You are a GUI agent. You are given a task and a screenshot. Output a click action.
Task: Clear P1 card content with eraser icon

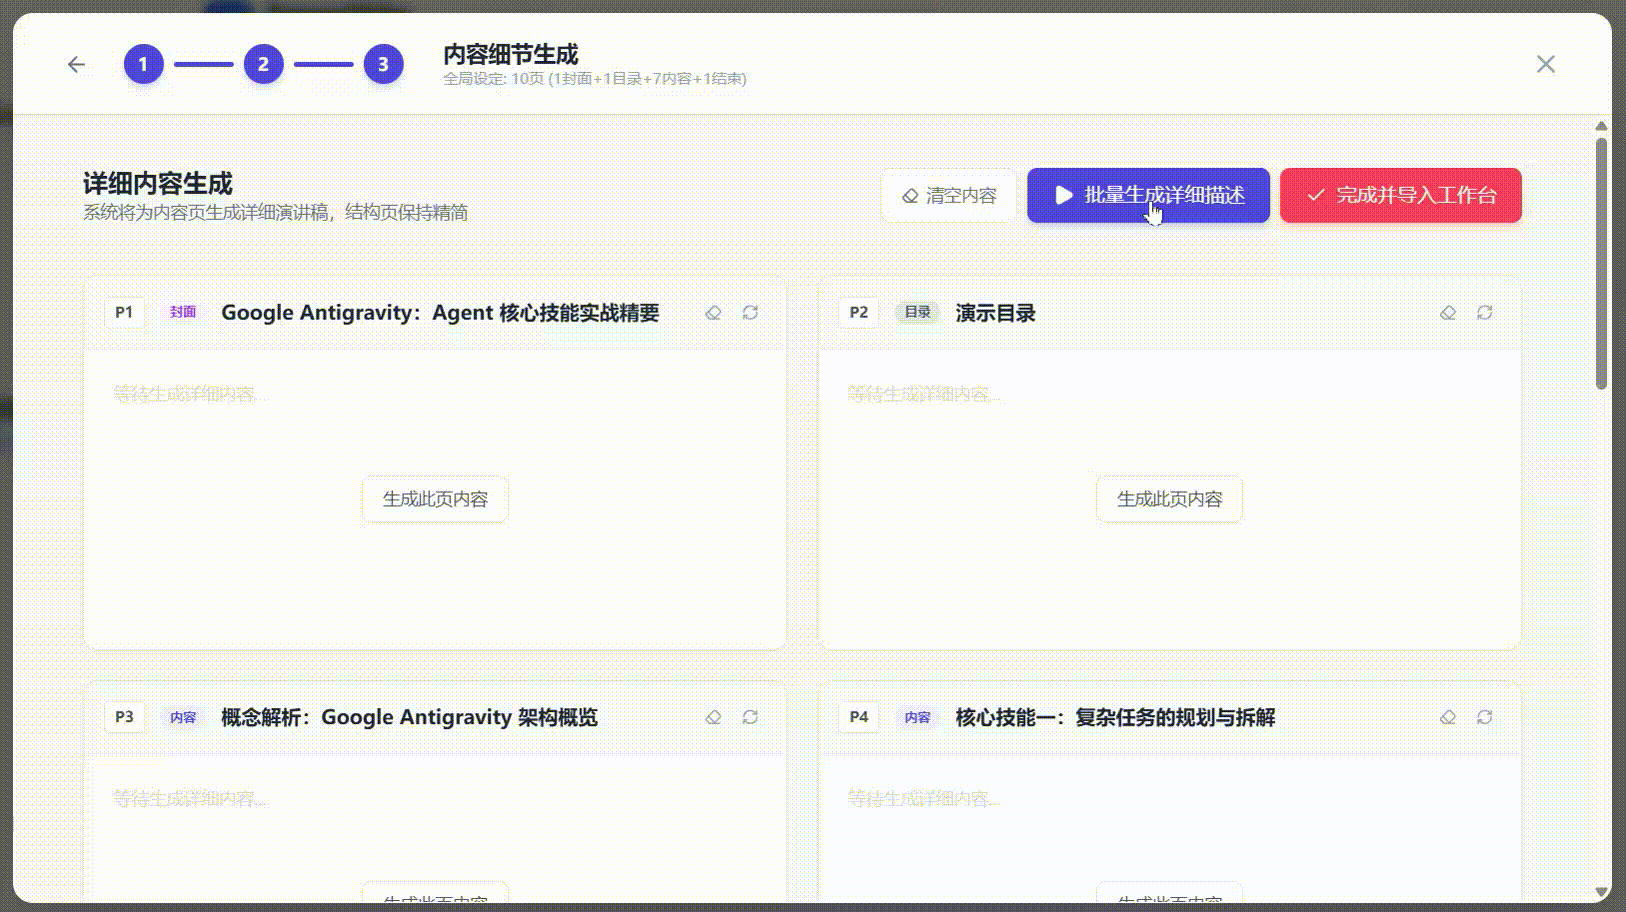point(713,313)
